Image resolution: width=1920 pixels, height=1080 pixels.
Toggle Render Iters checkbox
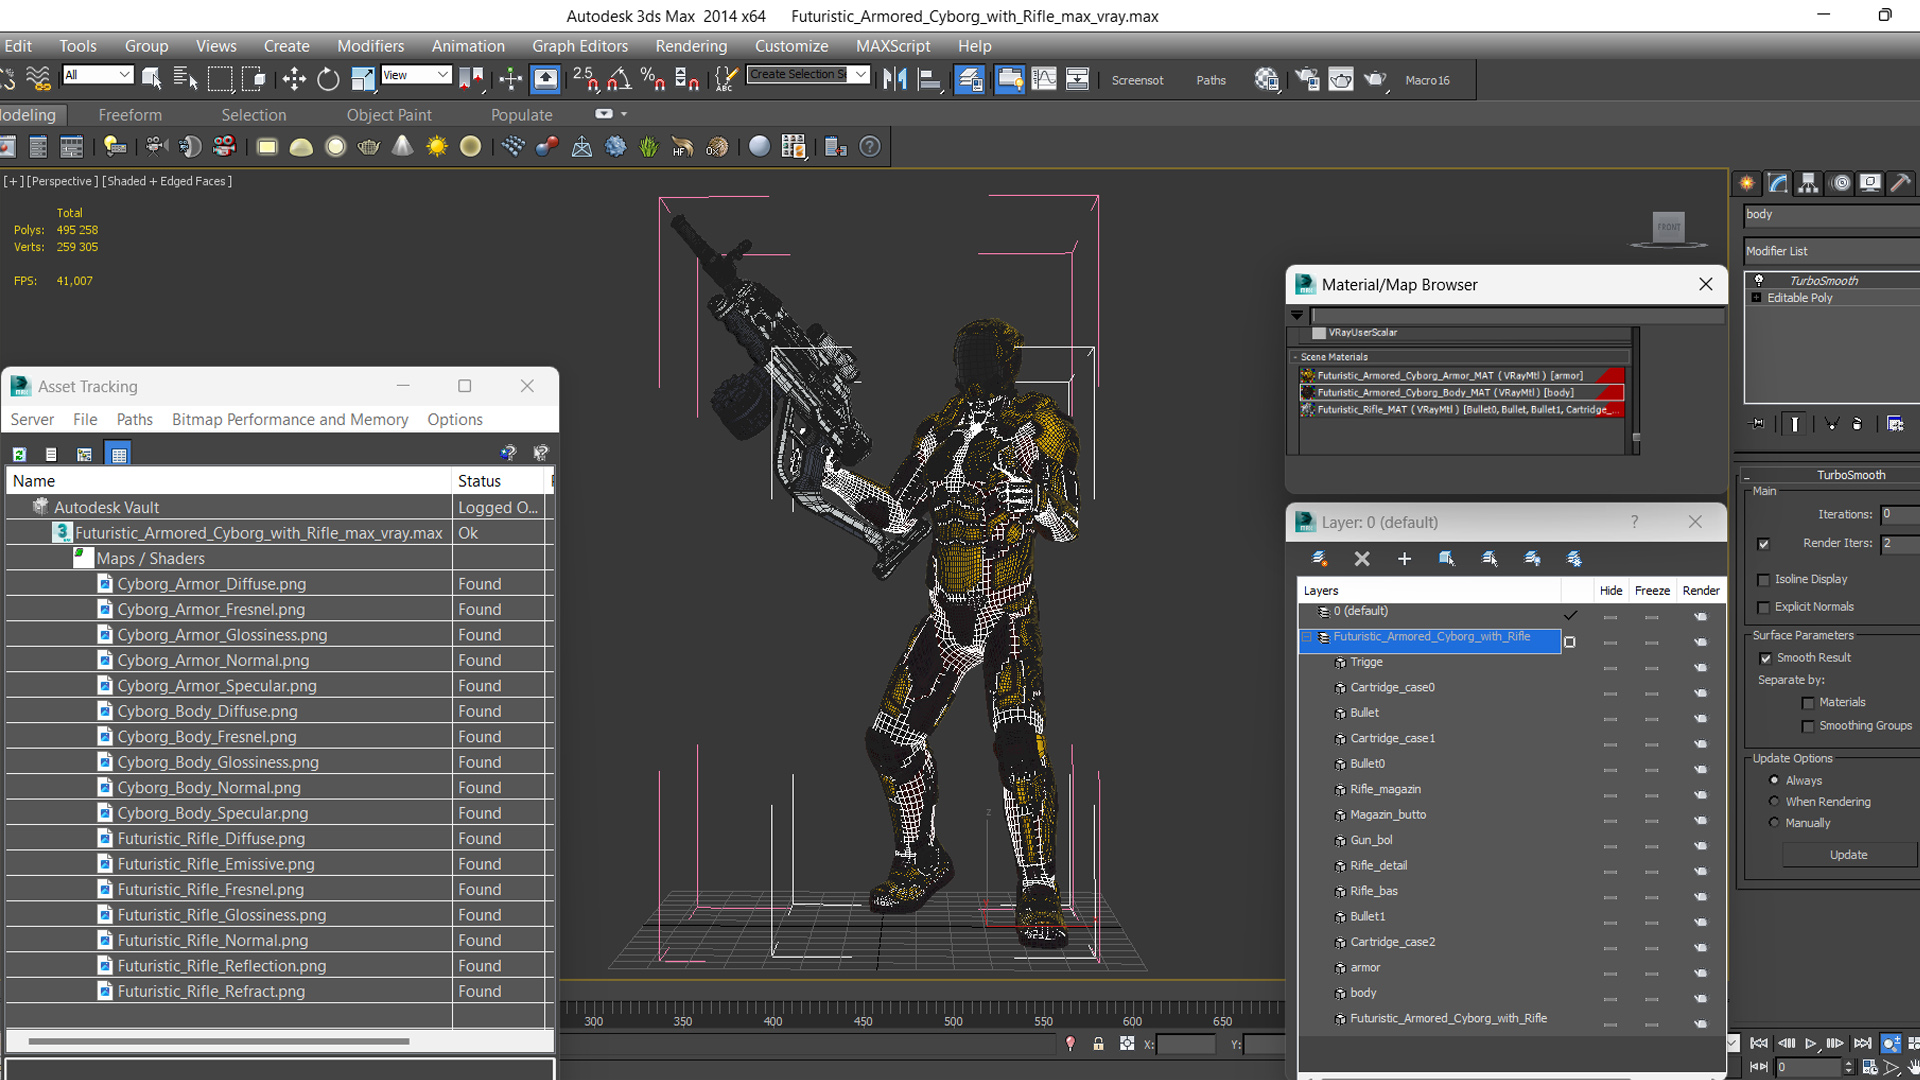[x=1763, y=544]
